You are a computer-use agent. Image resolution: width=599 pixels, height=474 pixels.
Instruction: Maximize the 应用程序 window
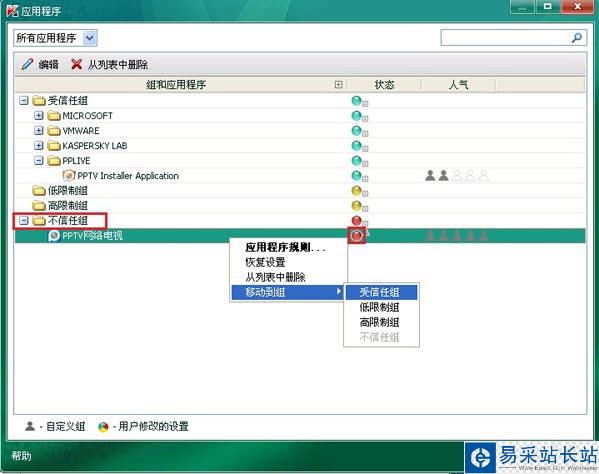[547, 7]
